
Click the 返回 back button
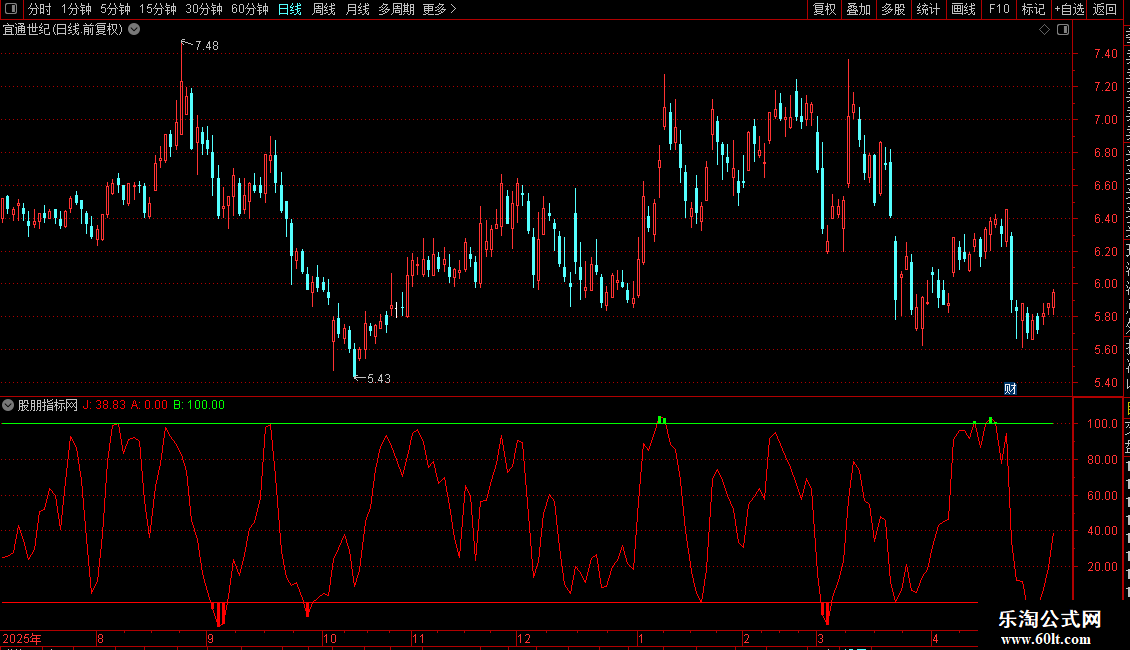(1105, 9)
